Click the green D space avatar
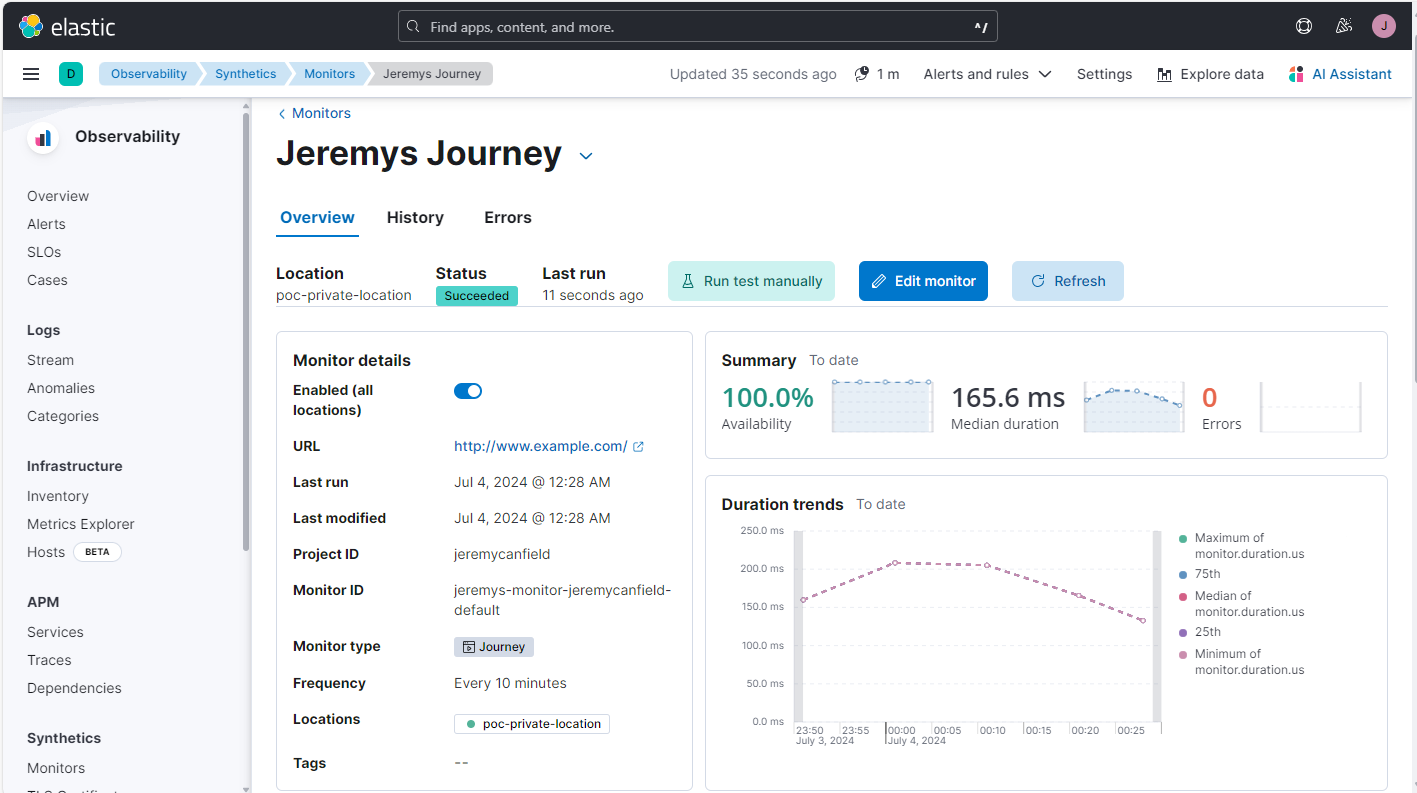Image resolution: width=1417 pixels, height=793 pixels. coord(71,74)
